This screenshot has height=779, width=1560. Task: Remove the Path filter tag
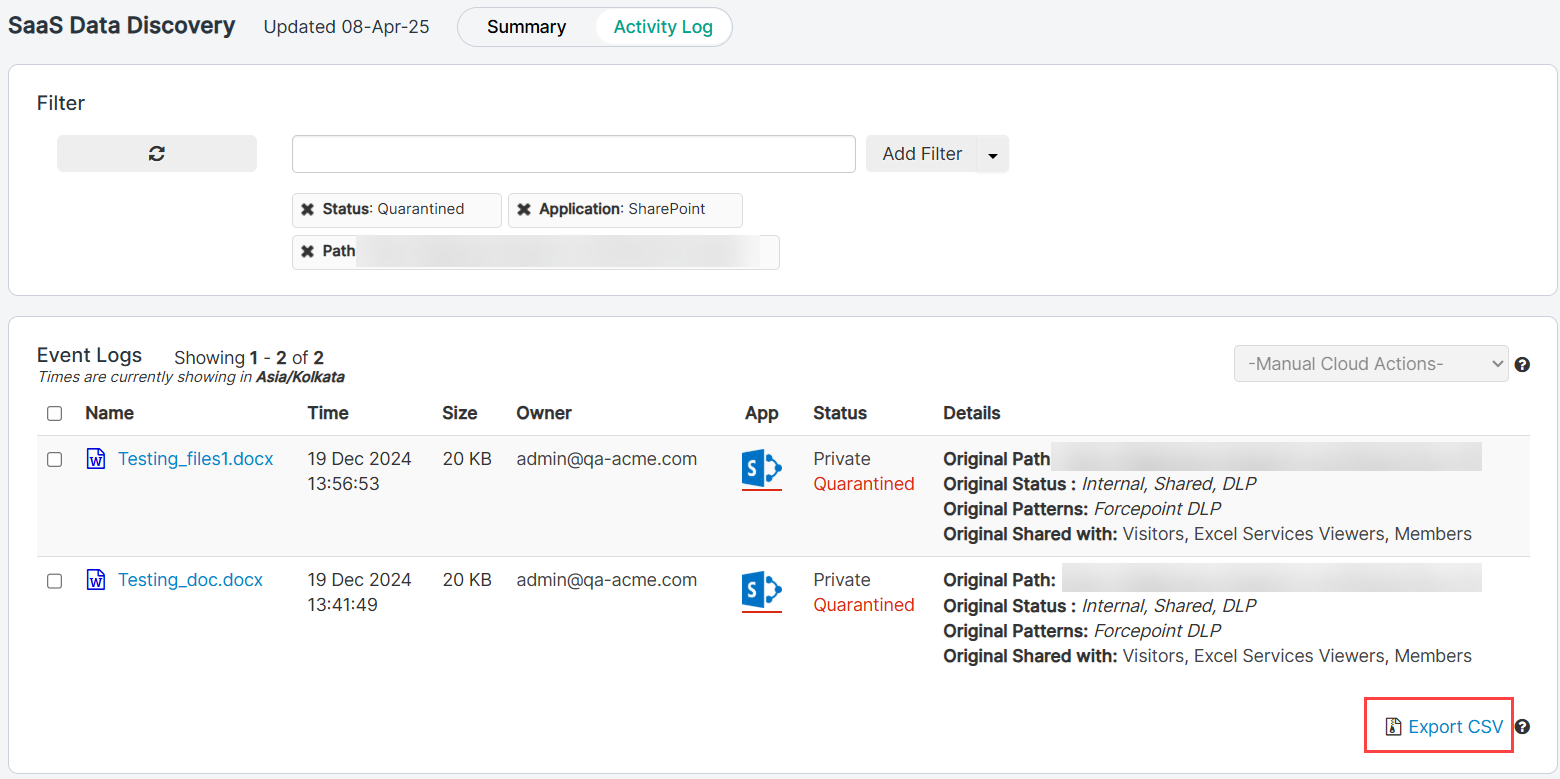(308, 252)
